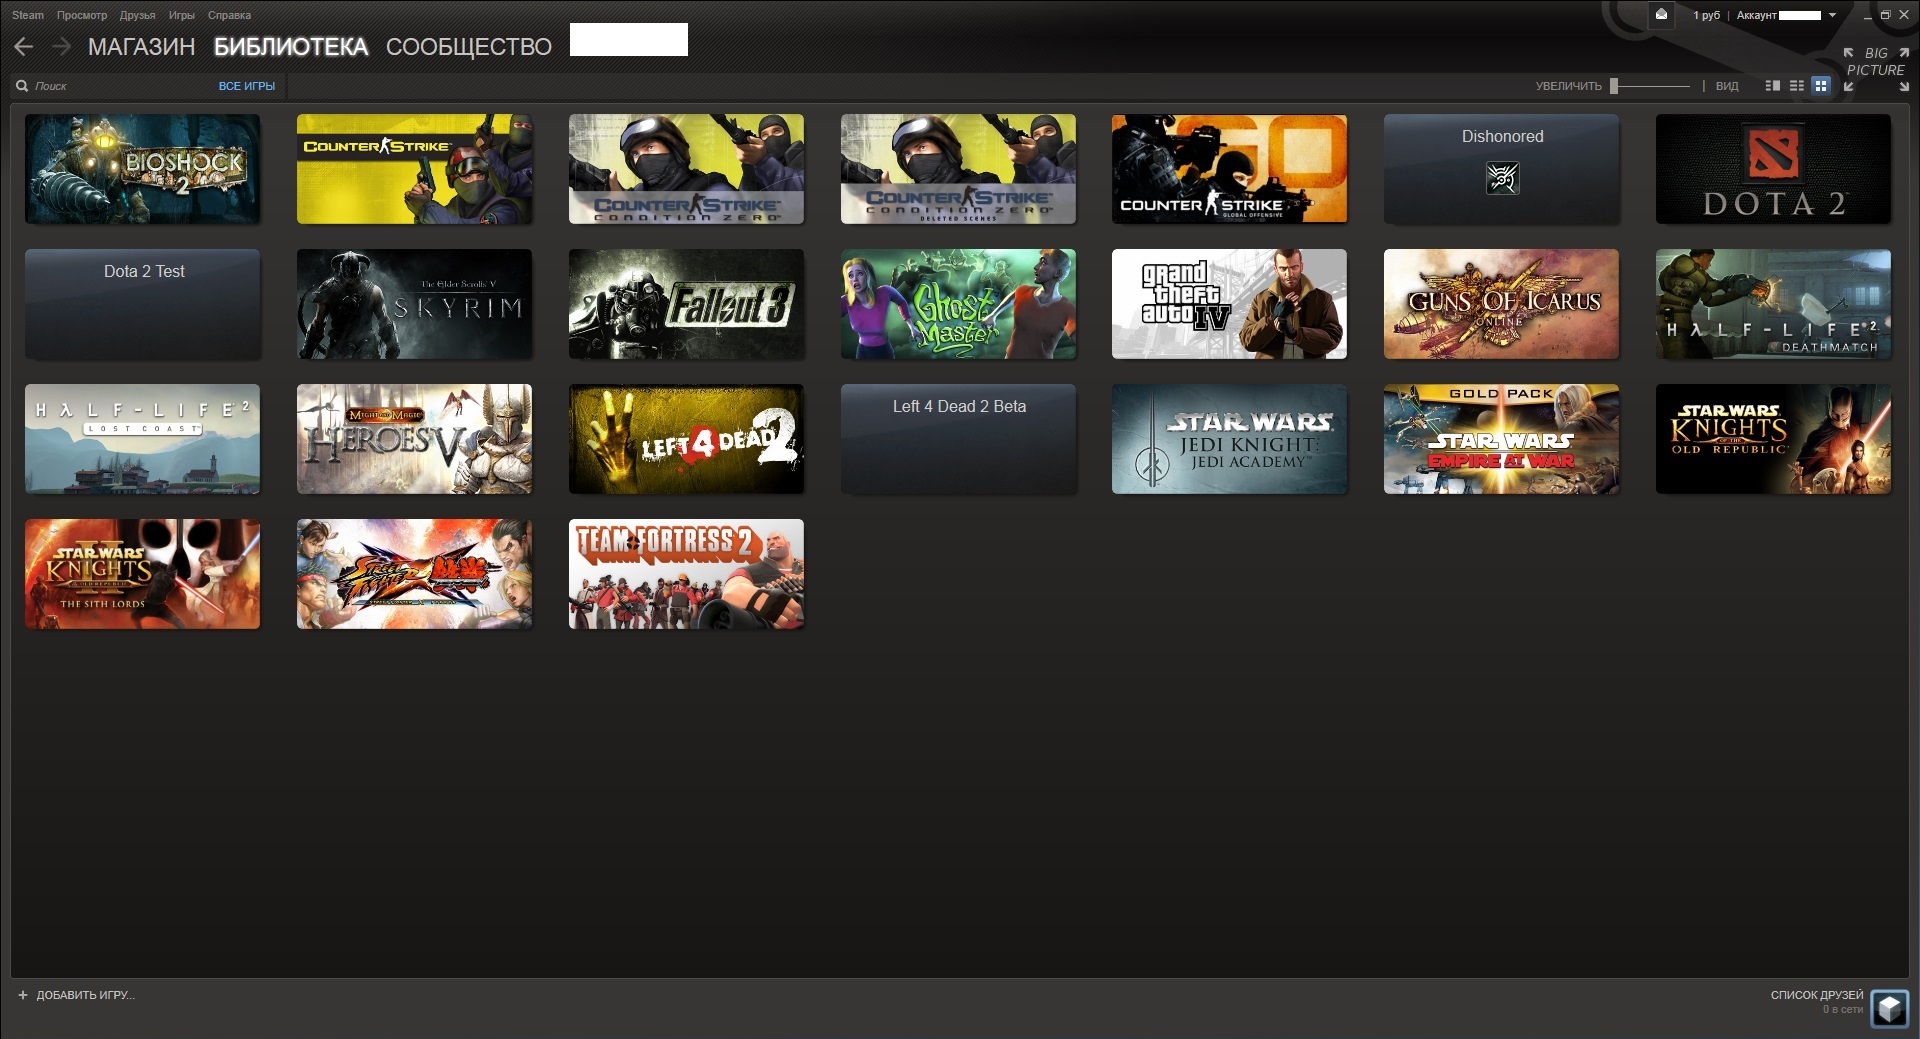Image resolution: width=1920 pixels, height=1039 pixels.
Task: Select the yellow Counter-Strike tile
Action: tap(414, 168)
